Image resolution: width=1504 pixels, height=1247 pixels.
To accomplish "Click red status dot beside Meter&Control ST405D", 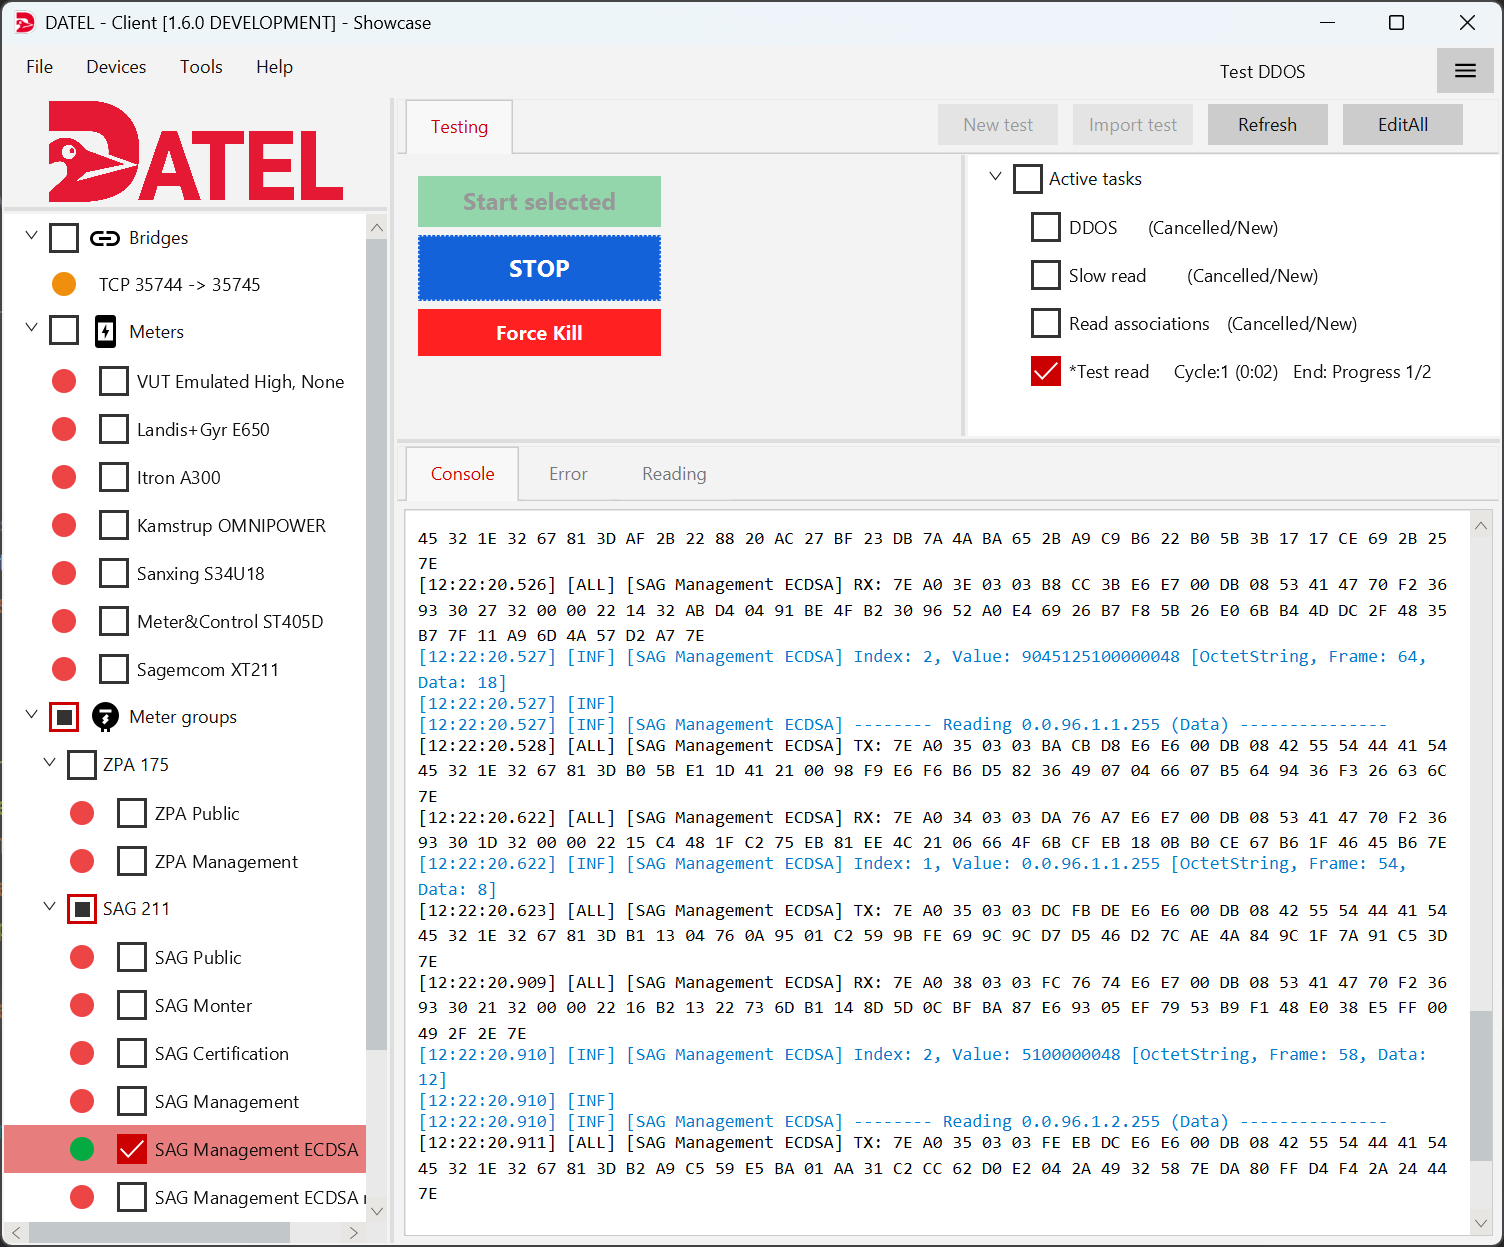I will click(64, 621).
